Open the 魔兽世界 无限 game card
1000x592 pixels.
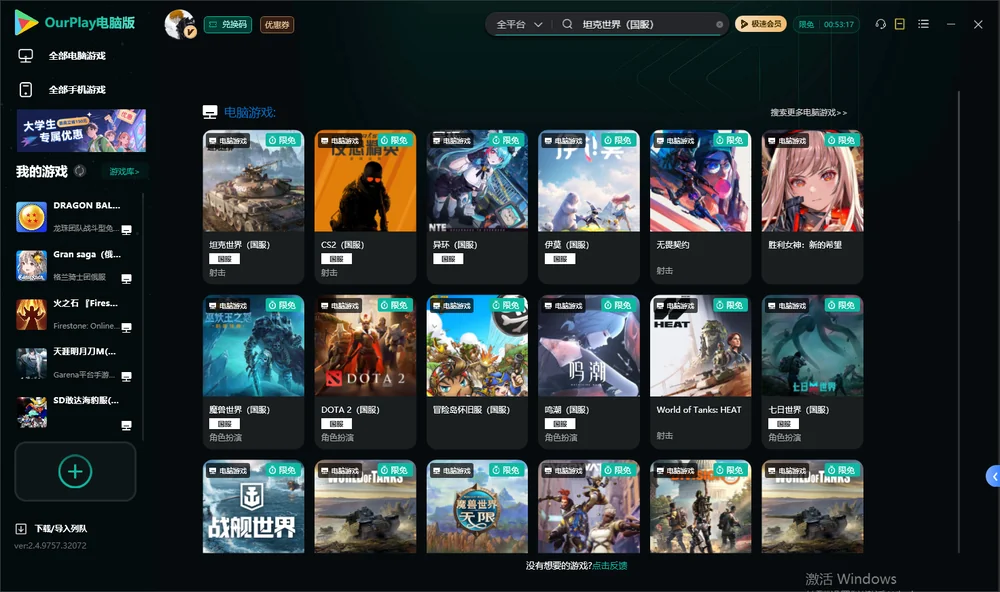pyautogui.click(x=477, y=507)
